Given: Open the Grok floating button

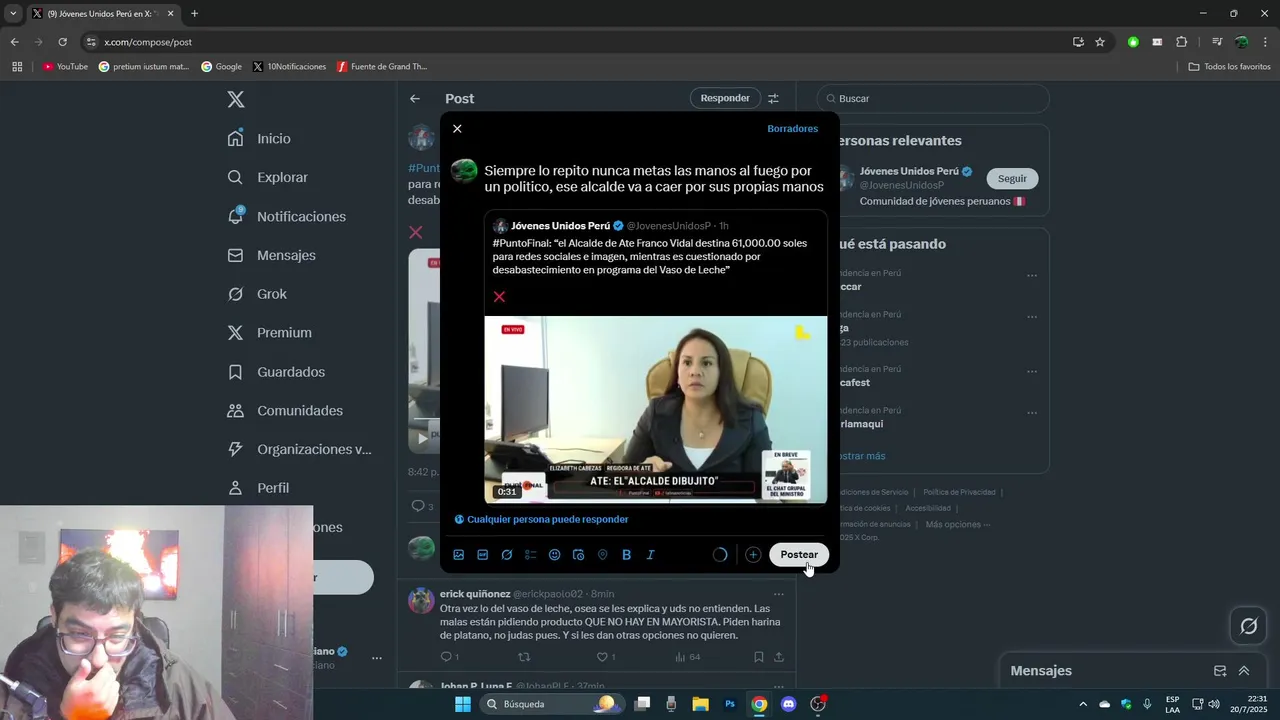Looking at the screenshot, I should 1248,626.
